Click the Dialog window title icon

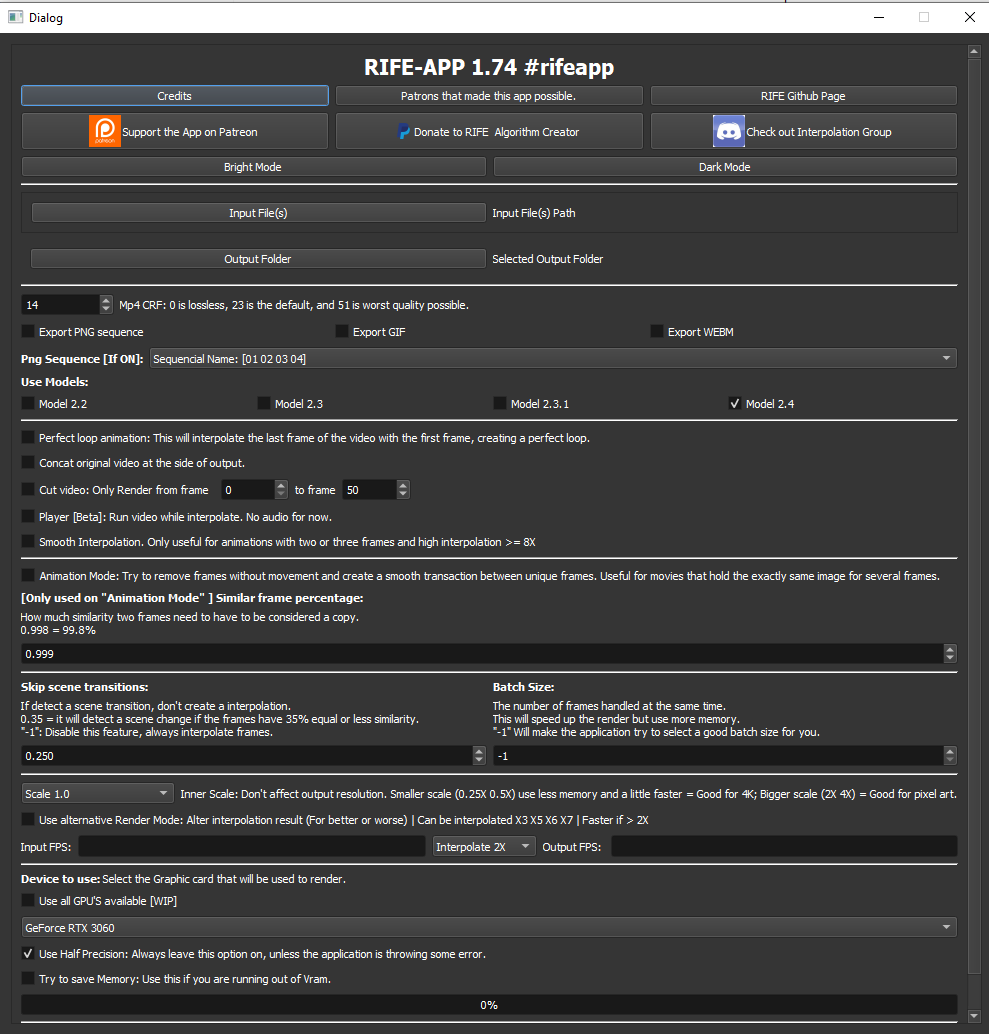(15, 17)
